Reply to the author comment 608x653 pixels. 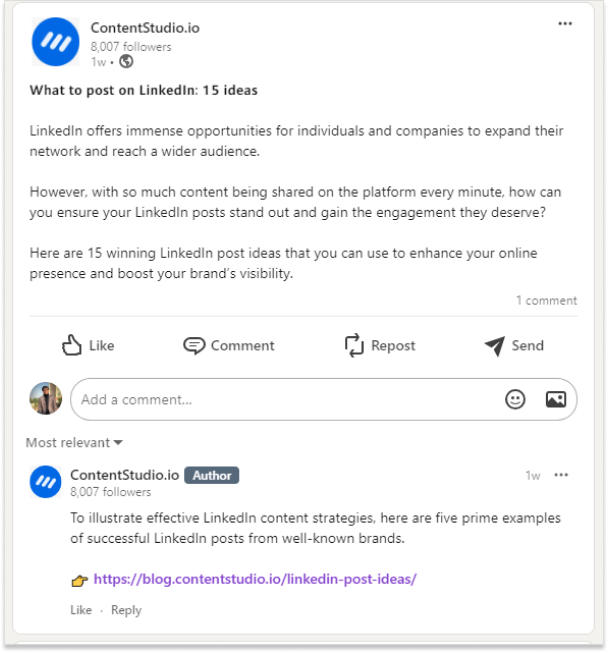[x=126, y=611]
